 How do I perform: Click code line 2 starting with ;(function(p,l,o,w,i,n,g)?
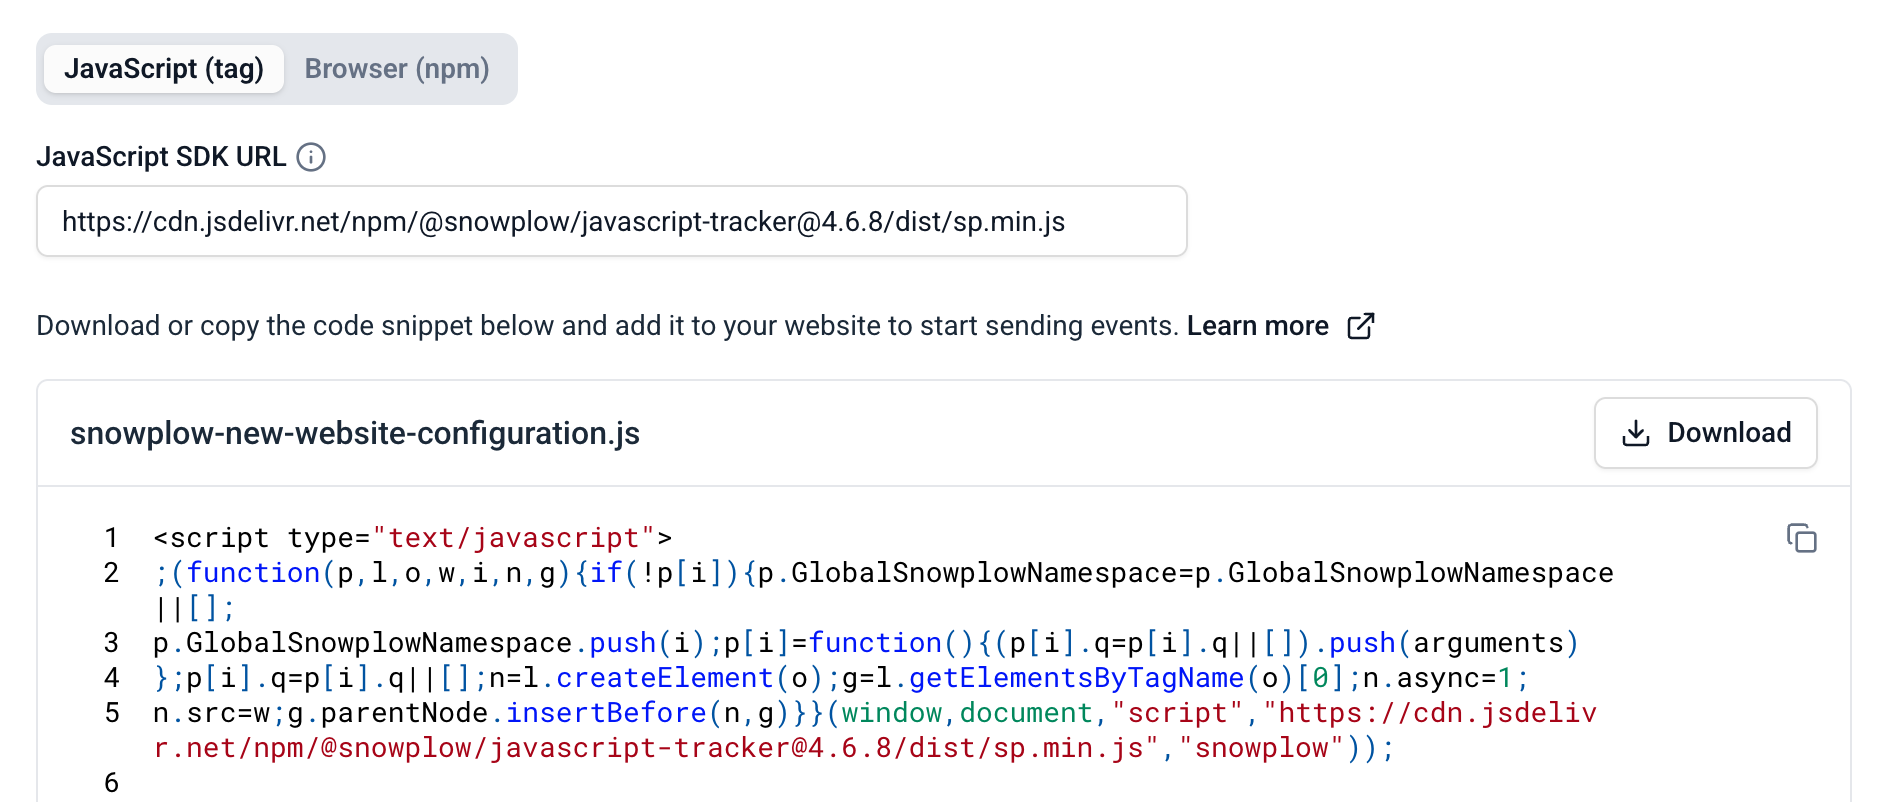point(883,590)
